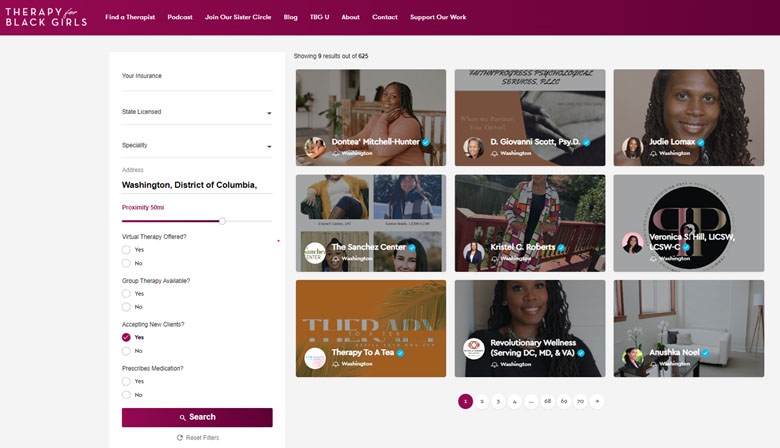Image resolution: width=780 pixels, height=448 pixels.
Task: Click current page 1 button
Action: click(465, 401)
